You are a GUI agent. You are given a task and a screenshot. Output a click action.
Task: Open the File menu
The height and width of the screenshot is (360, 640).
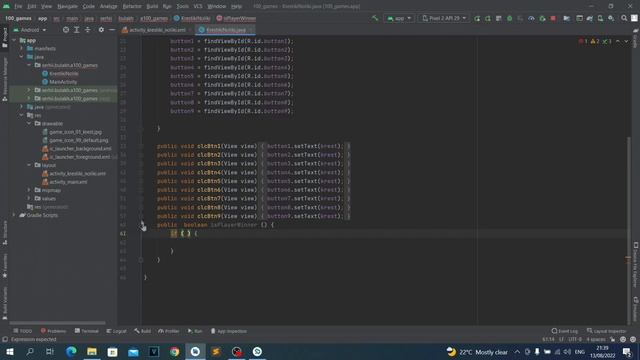[18, 6]
